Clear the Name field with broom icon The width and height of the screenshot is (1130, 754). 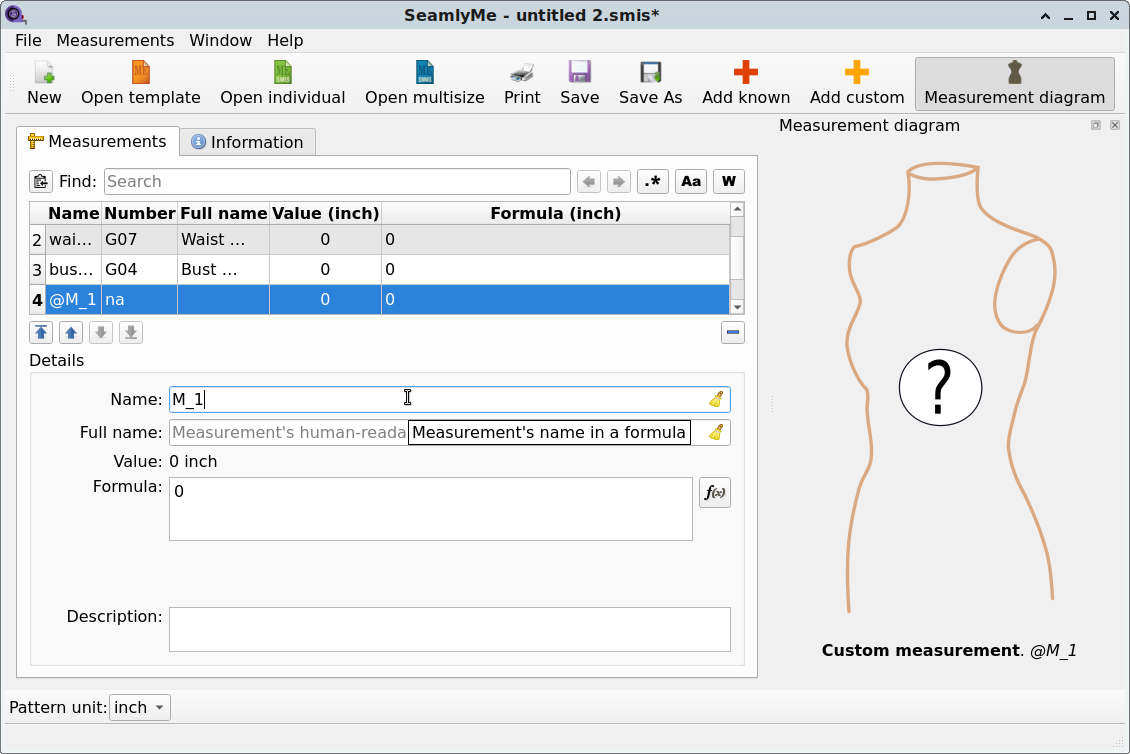(716, 399)
